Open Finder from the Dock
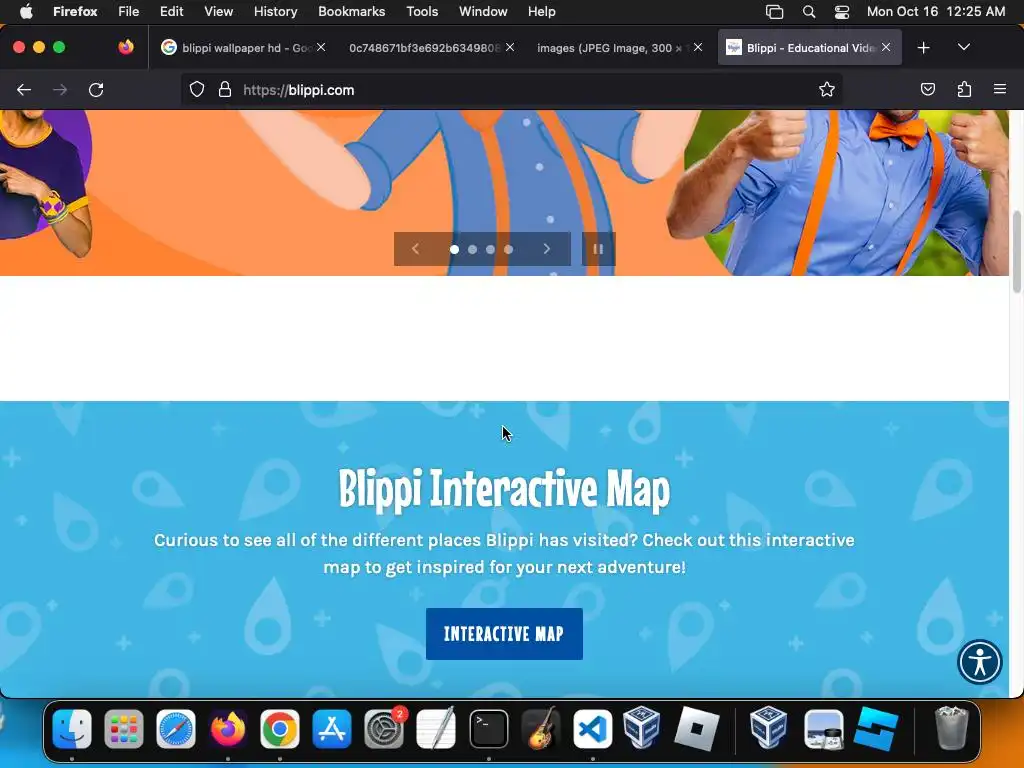The height and width of the screenshot is (768, 1024). [x=72, y=729]
